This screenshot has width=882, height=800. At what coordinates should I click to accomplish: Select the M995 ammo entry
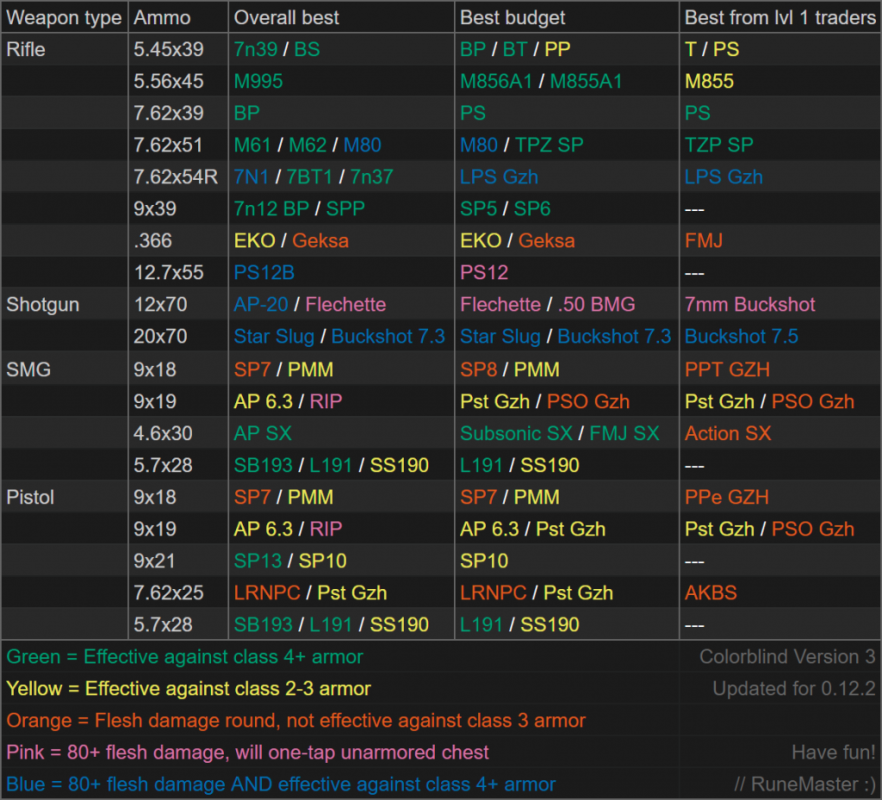258,81
